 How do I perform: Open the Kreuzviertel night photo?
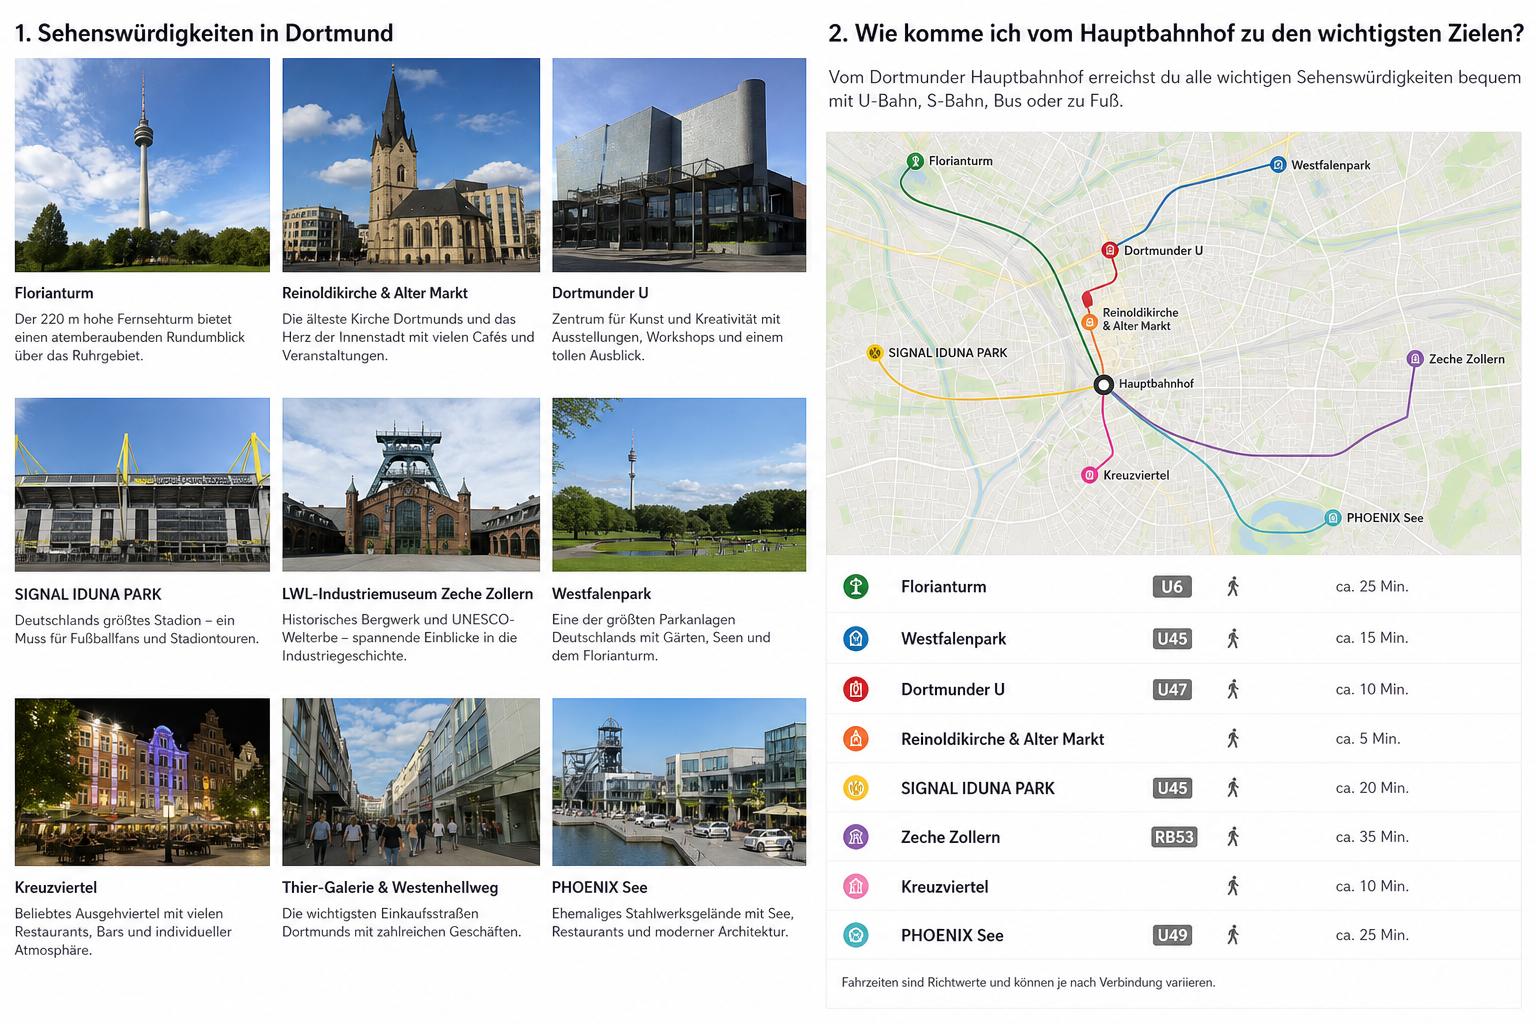(x=142, y=782)
